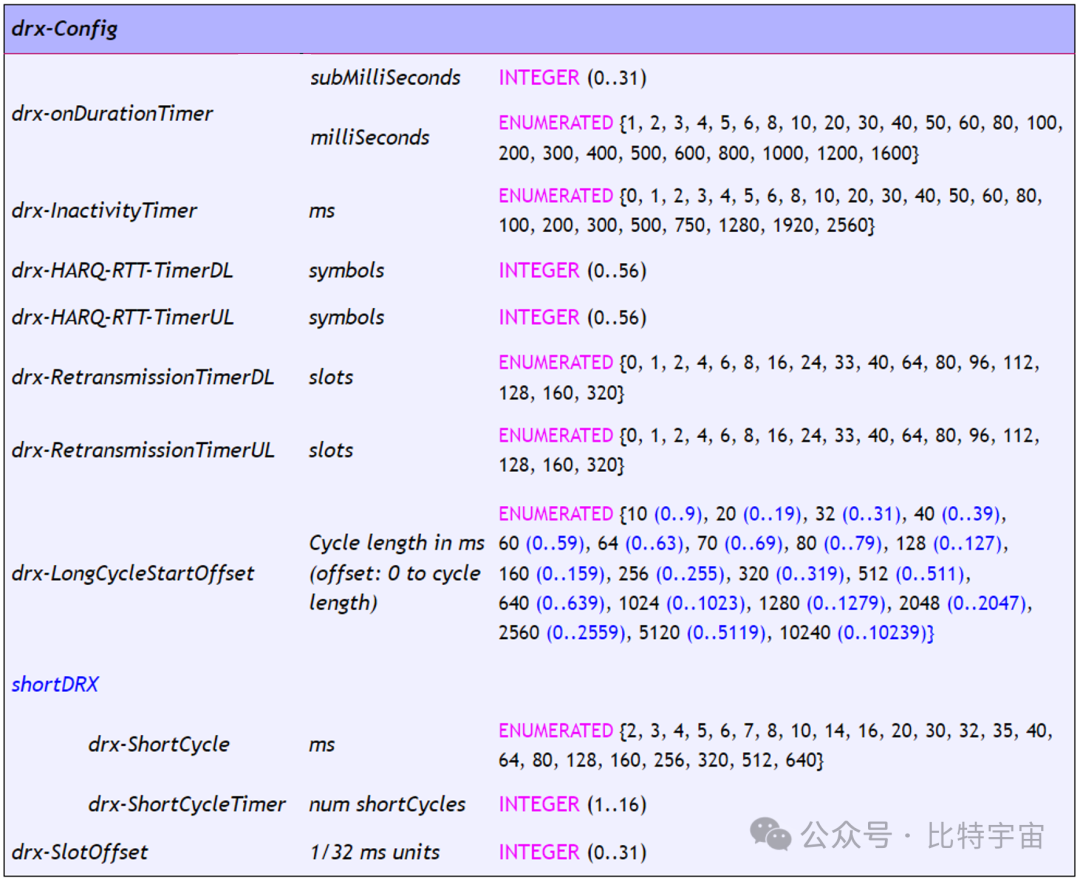The width and height of the screenshot is (1080, 879).
Task: Click '1/32 ms units' label
Action: (375, 852)
